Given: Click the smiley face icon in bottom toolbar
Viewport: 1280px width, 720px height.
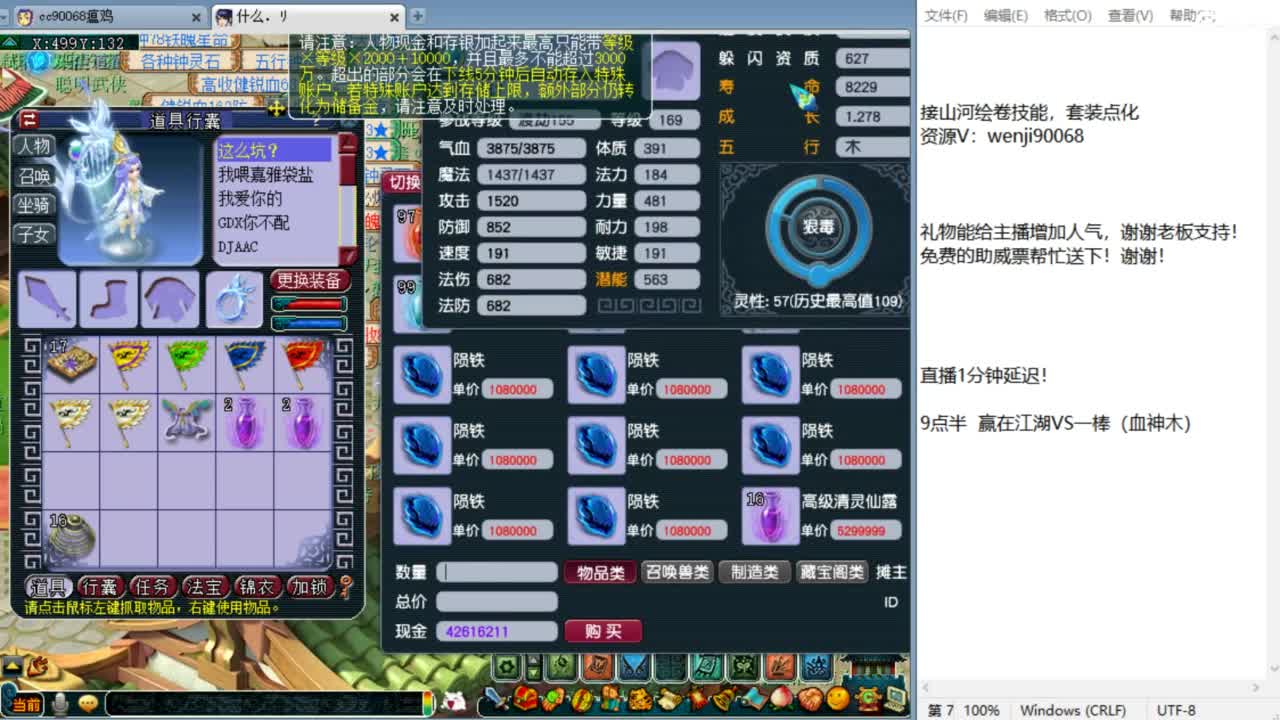Looking at the screenshot, I should (x=838, y=697).
